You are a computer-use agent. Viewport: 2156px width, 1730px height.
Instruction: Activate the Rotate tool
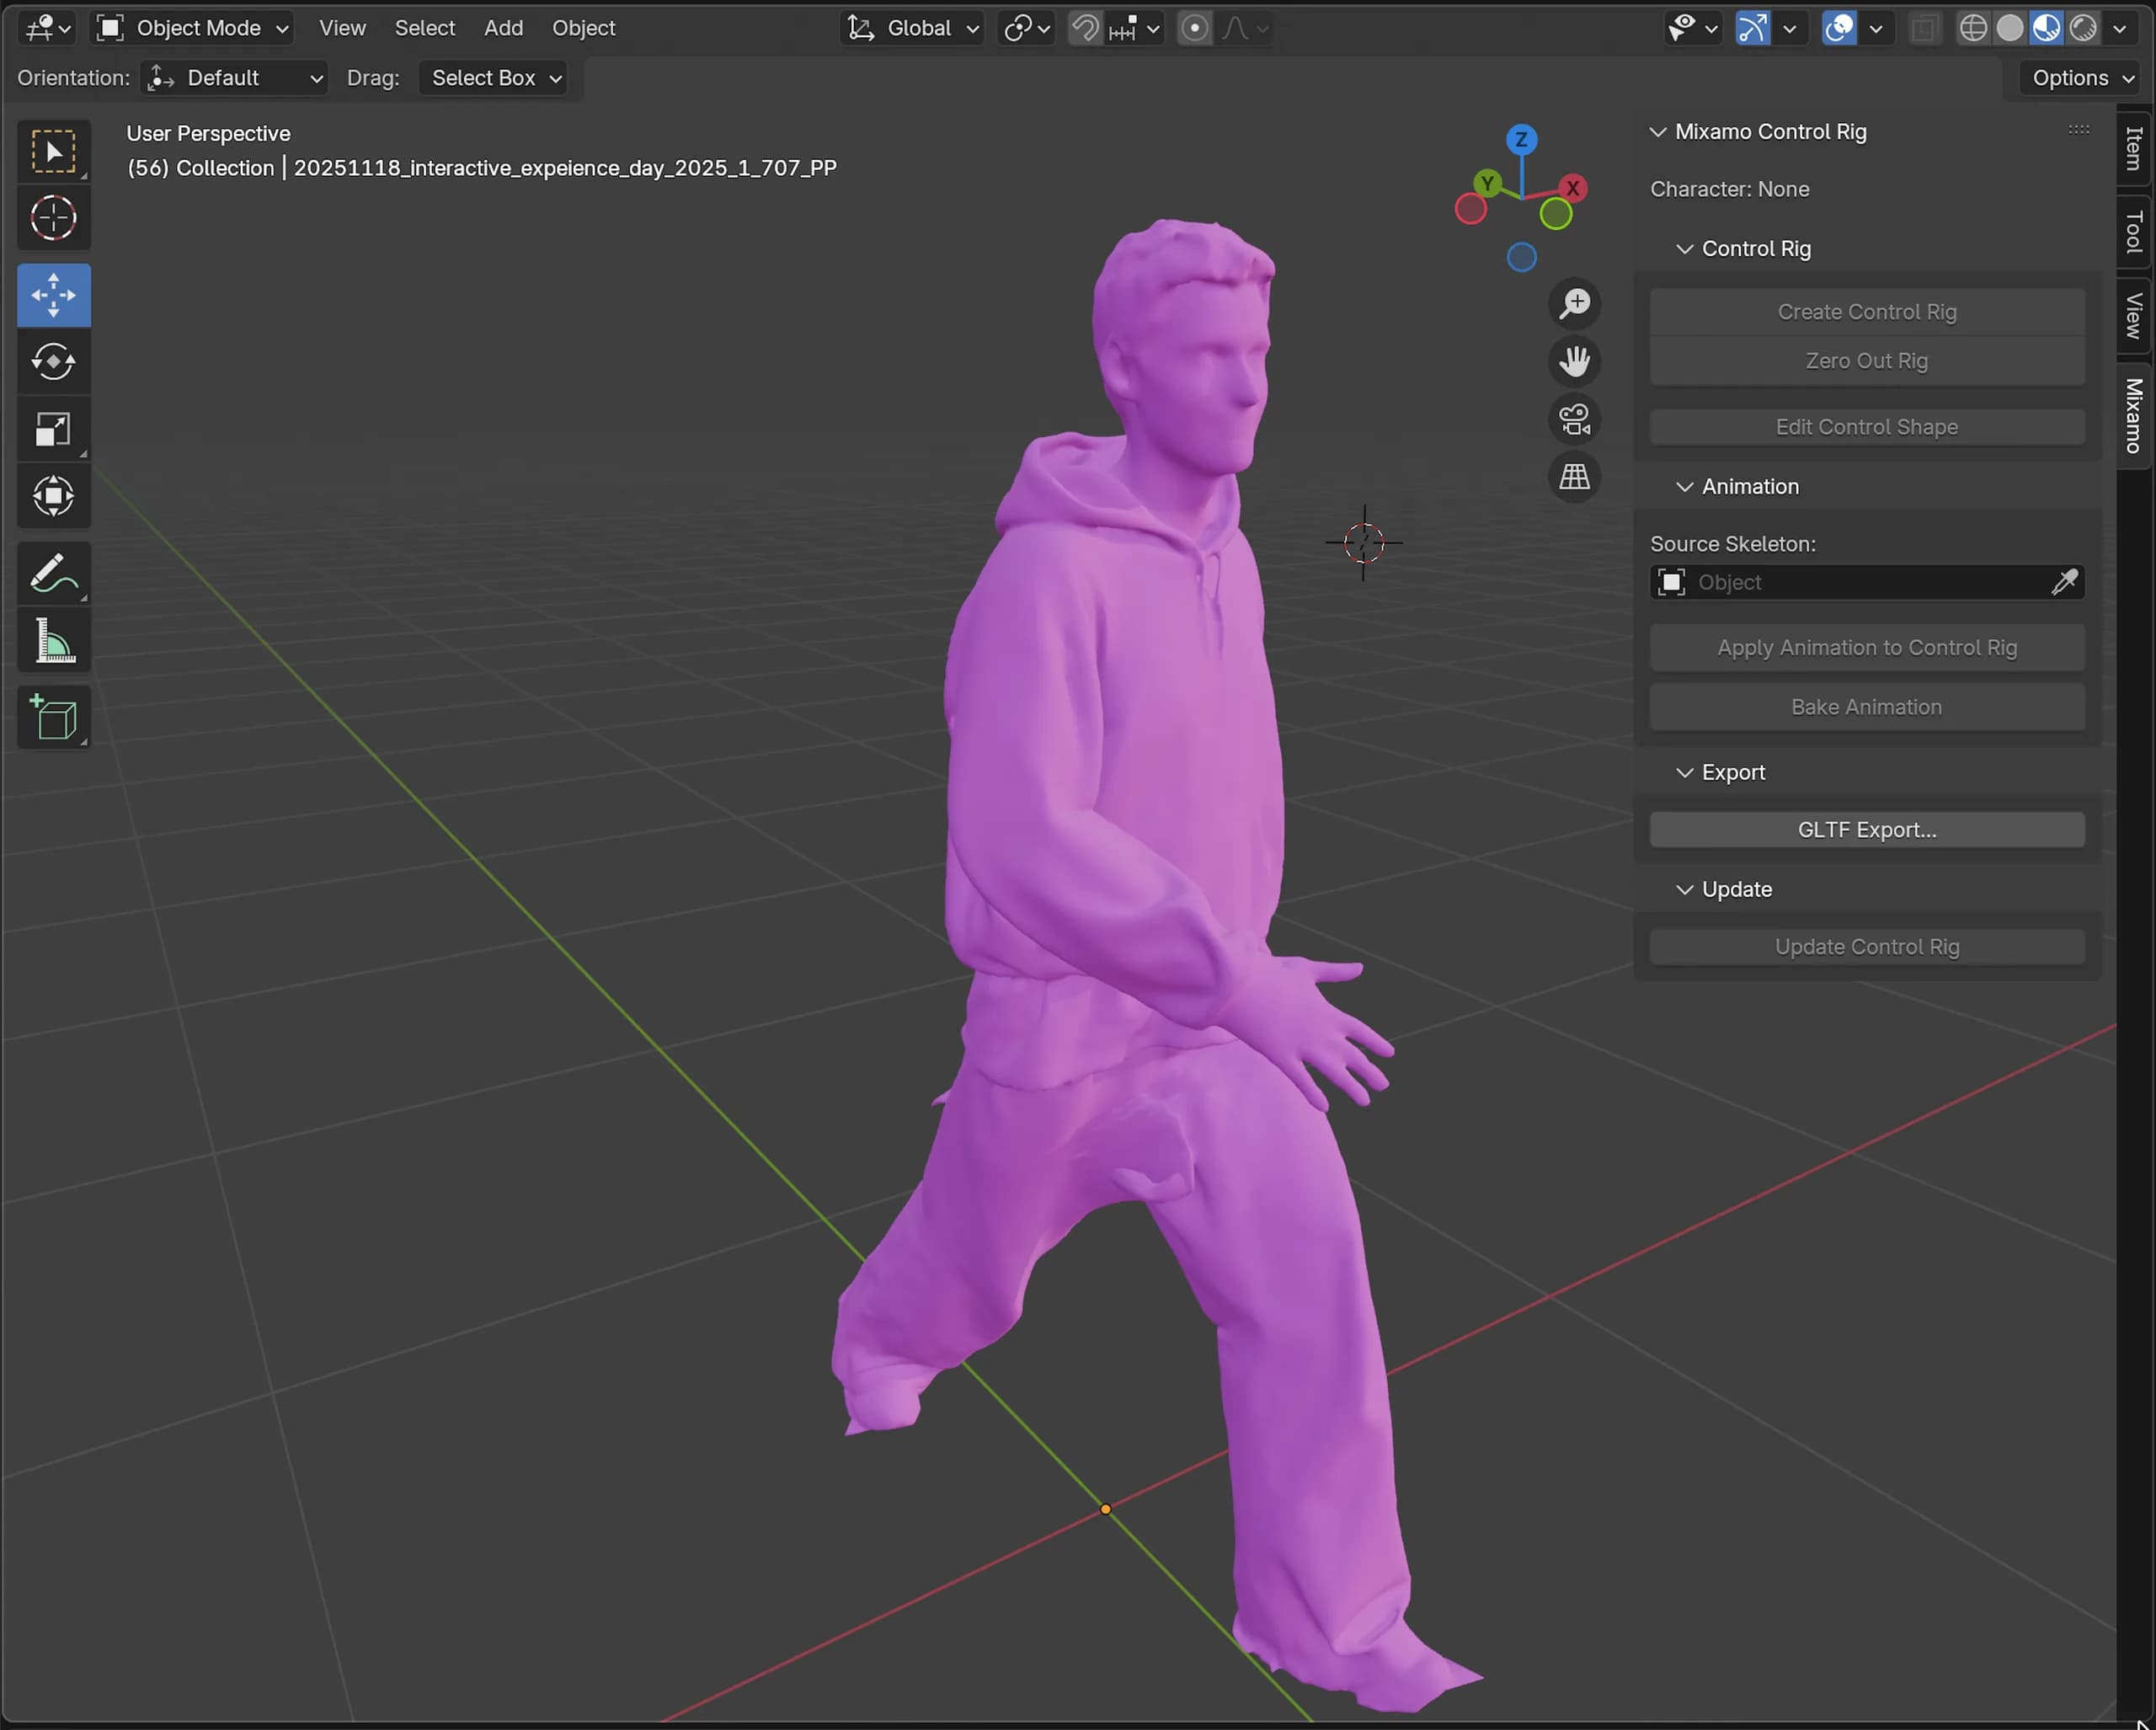53,362
